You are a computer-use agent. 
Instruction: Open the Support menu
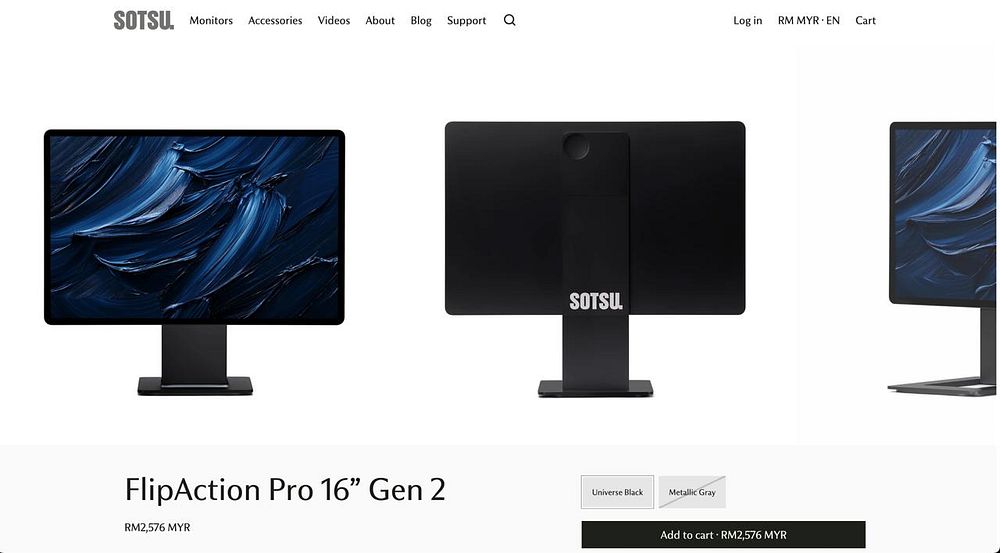tap(466, 20)
